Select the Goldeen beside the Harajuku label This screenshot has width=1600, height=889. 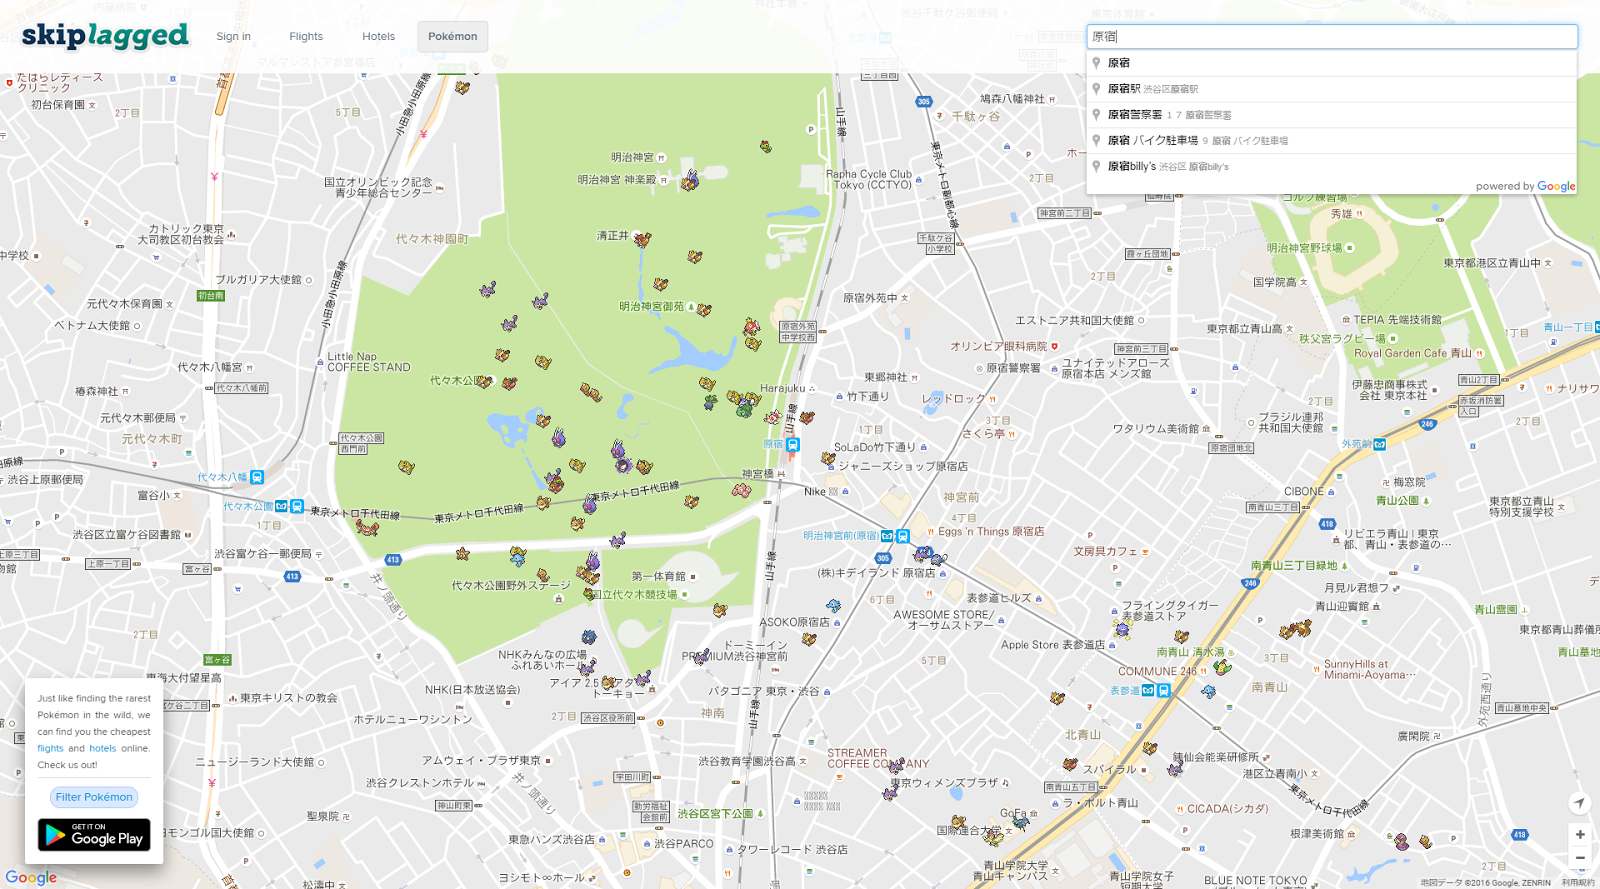772,416
